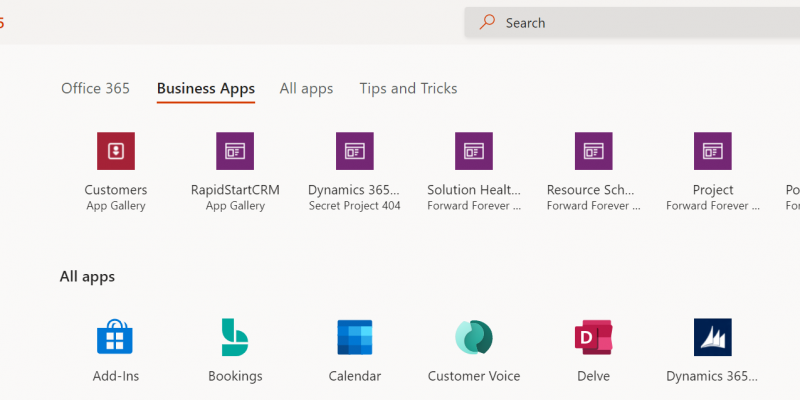Click the Customer Voice label
The image size is (800, 400).
[x=474, y=376]
